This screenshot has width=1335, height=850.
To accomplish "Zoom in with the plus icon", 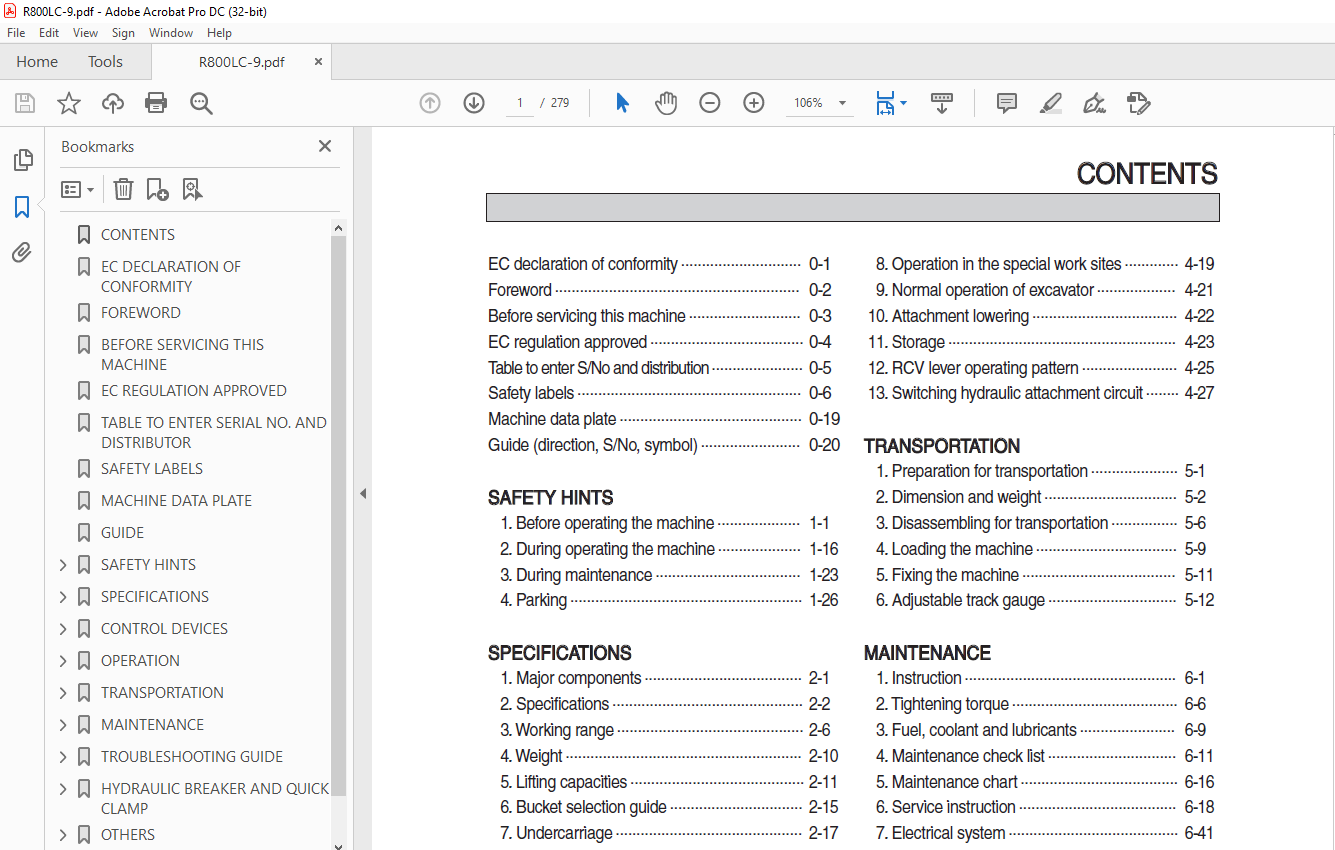I will (754, 103).
